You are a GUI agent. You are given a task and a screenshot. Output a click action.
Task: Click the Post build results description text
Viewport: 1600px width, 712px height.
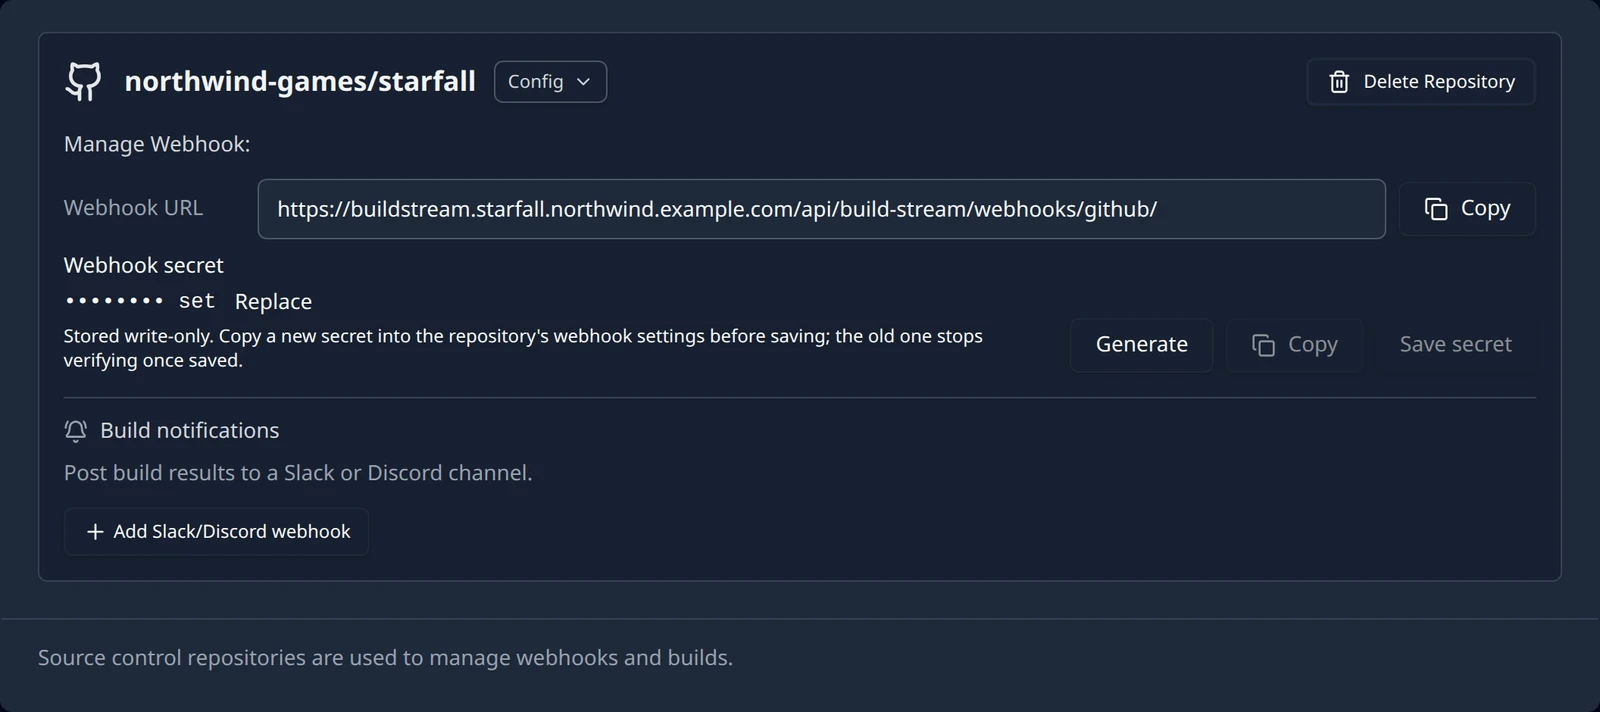click(x=298, y=473)
